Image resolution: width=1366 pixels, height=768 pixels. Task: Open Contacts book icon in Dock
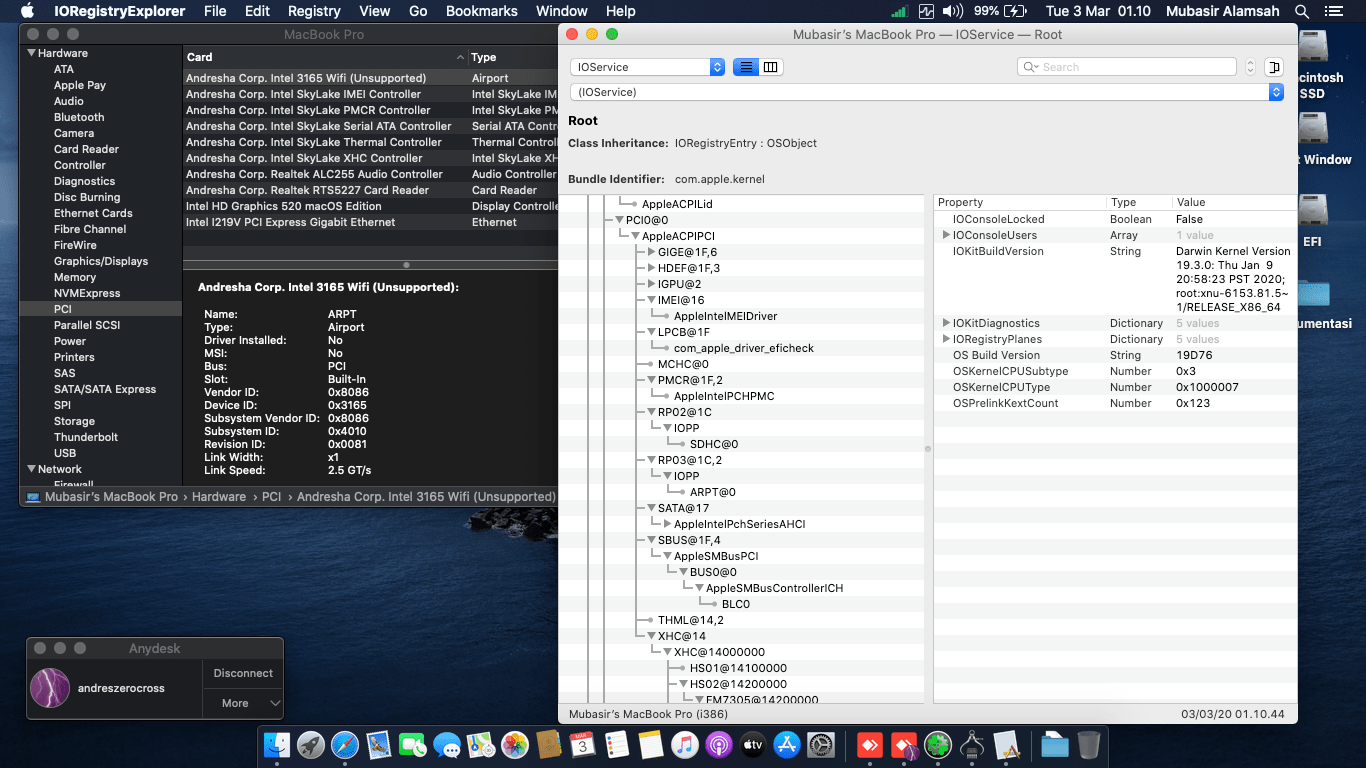point(549,744)
